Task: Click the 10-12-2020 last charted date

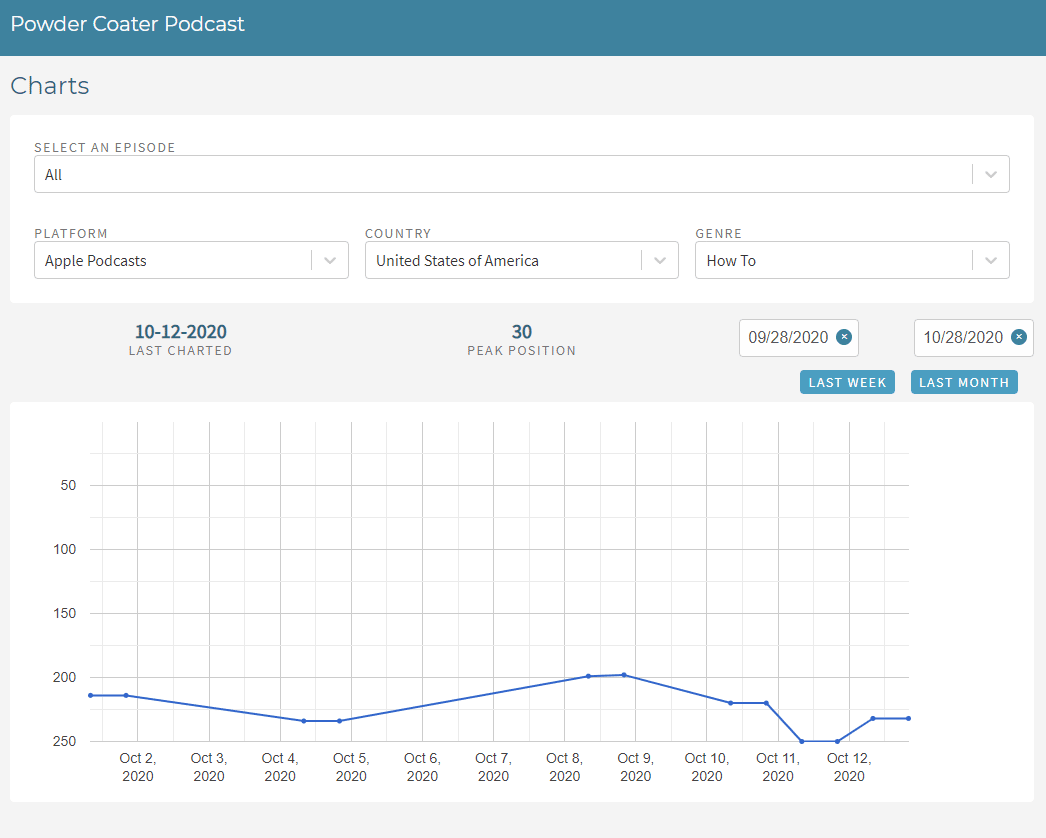Action: [181, 332]
